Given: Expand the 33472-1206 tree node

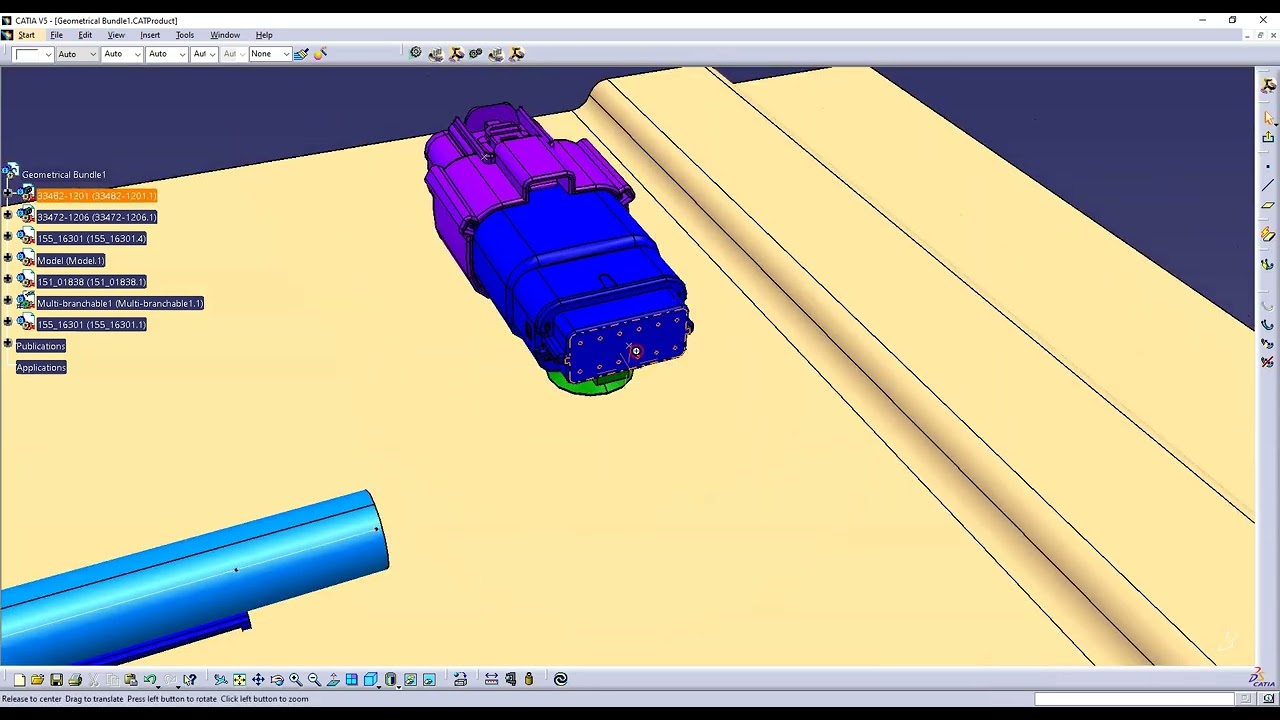Looking at the screenshot, I should pos(8,217).
